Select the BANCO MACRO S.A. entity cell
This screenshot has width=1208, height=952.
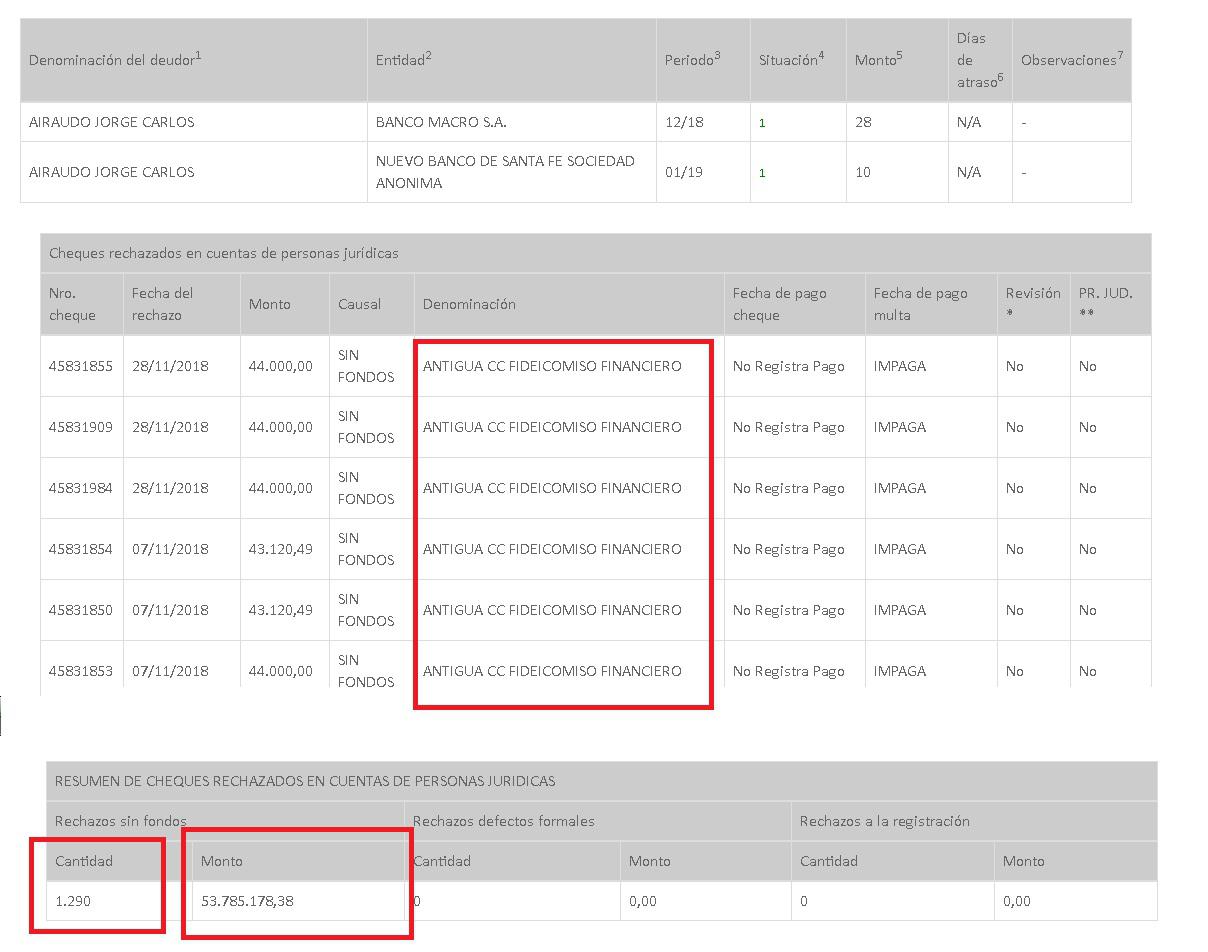(441, 122)
